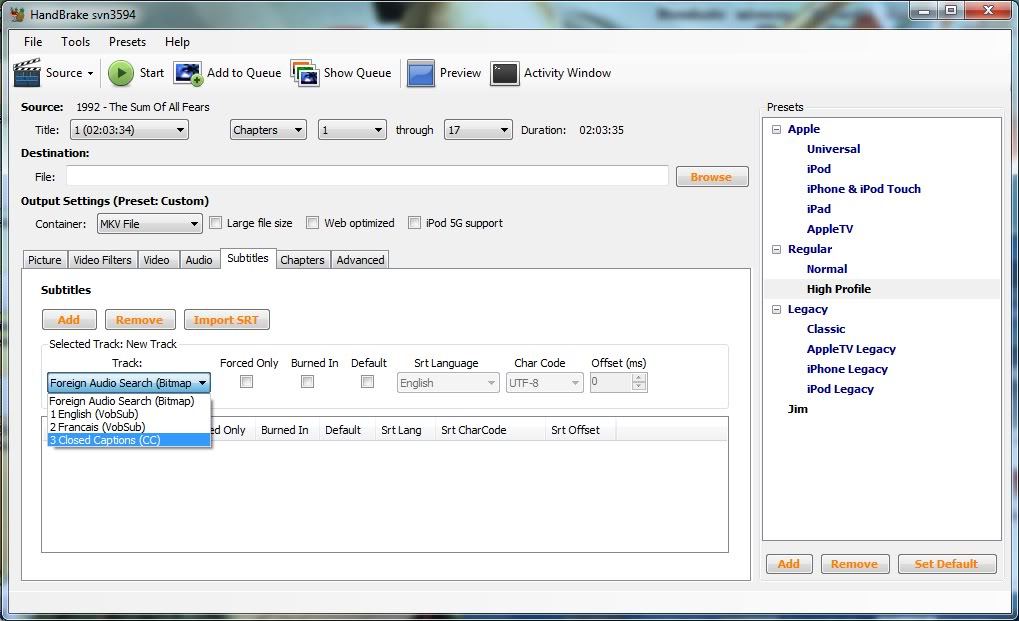The width and height of the screenshot is (1019, 621).
Task: Select the AppleTV Legacy preset
Action: tap(851, 349)
